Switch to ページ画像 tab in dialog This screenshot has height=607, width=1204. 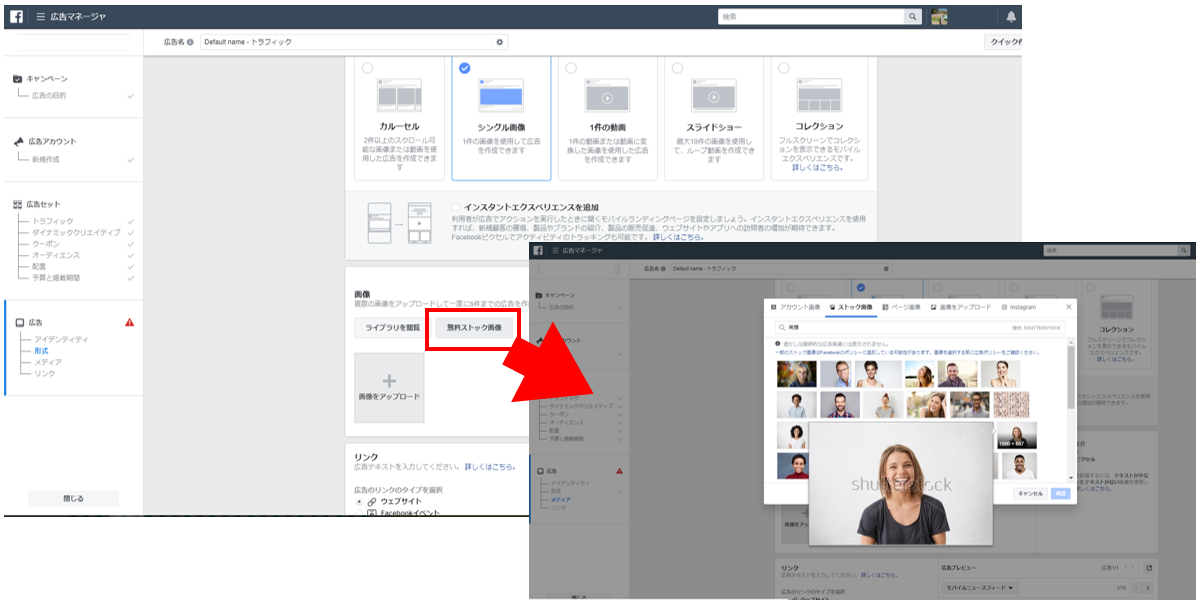pyautogui.click(x=902, y=307)
